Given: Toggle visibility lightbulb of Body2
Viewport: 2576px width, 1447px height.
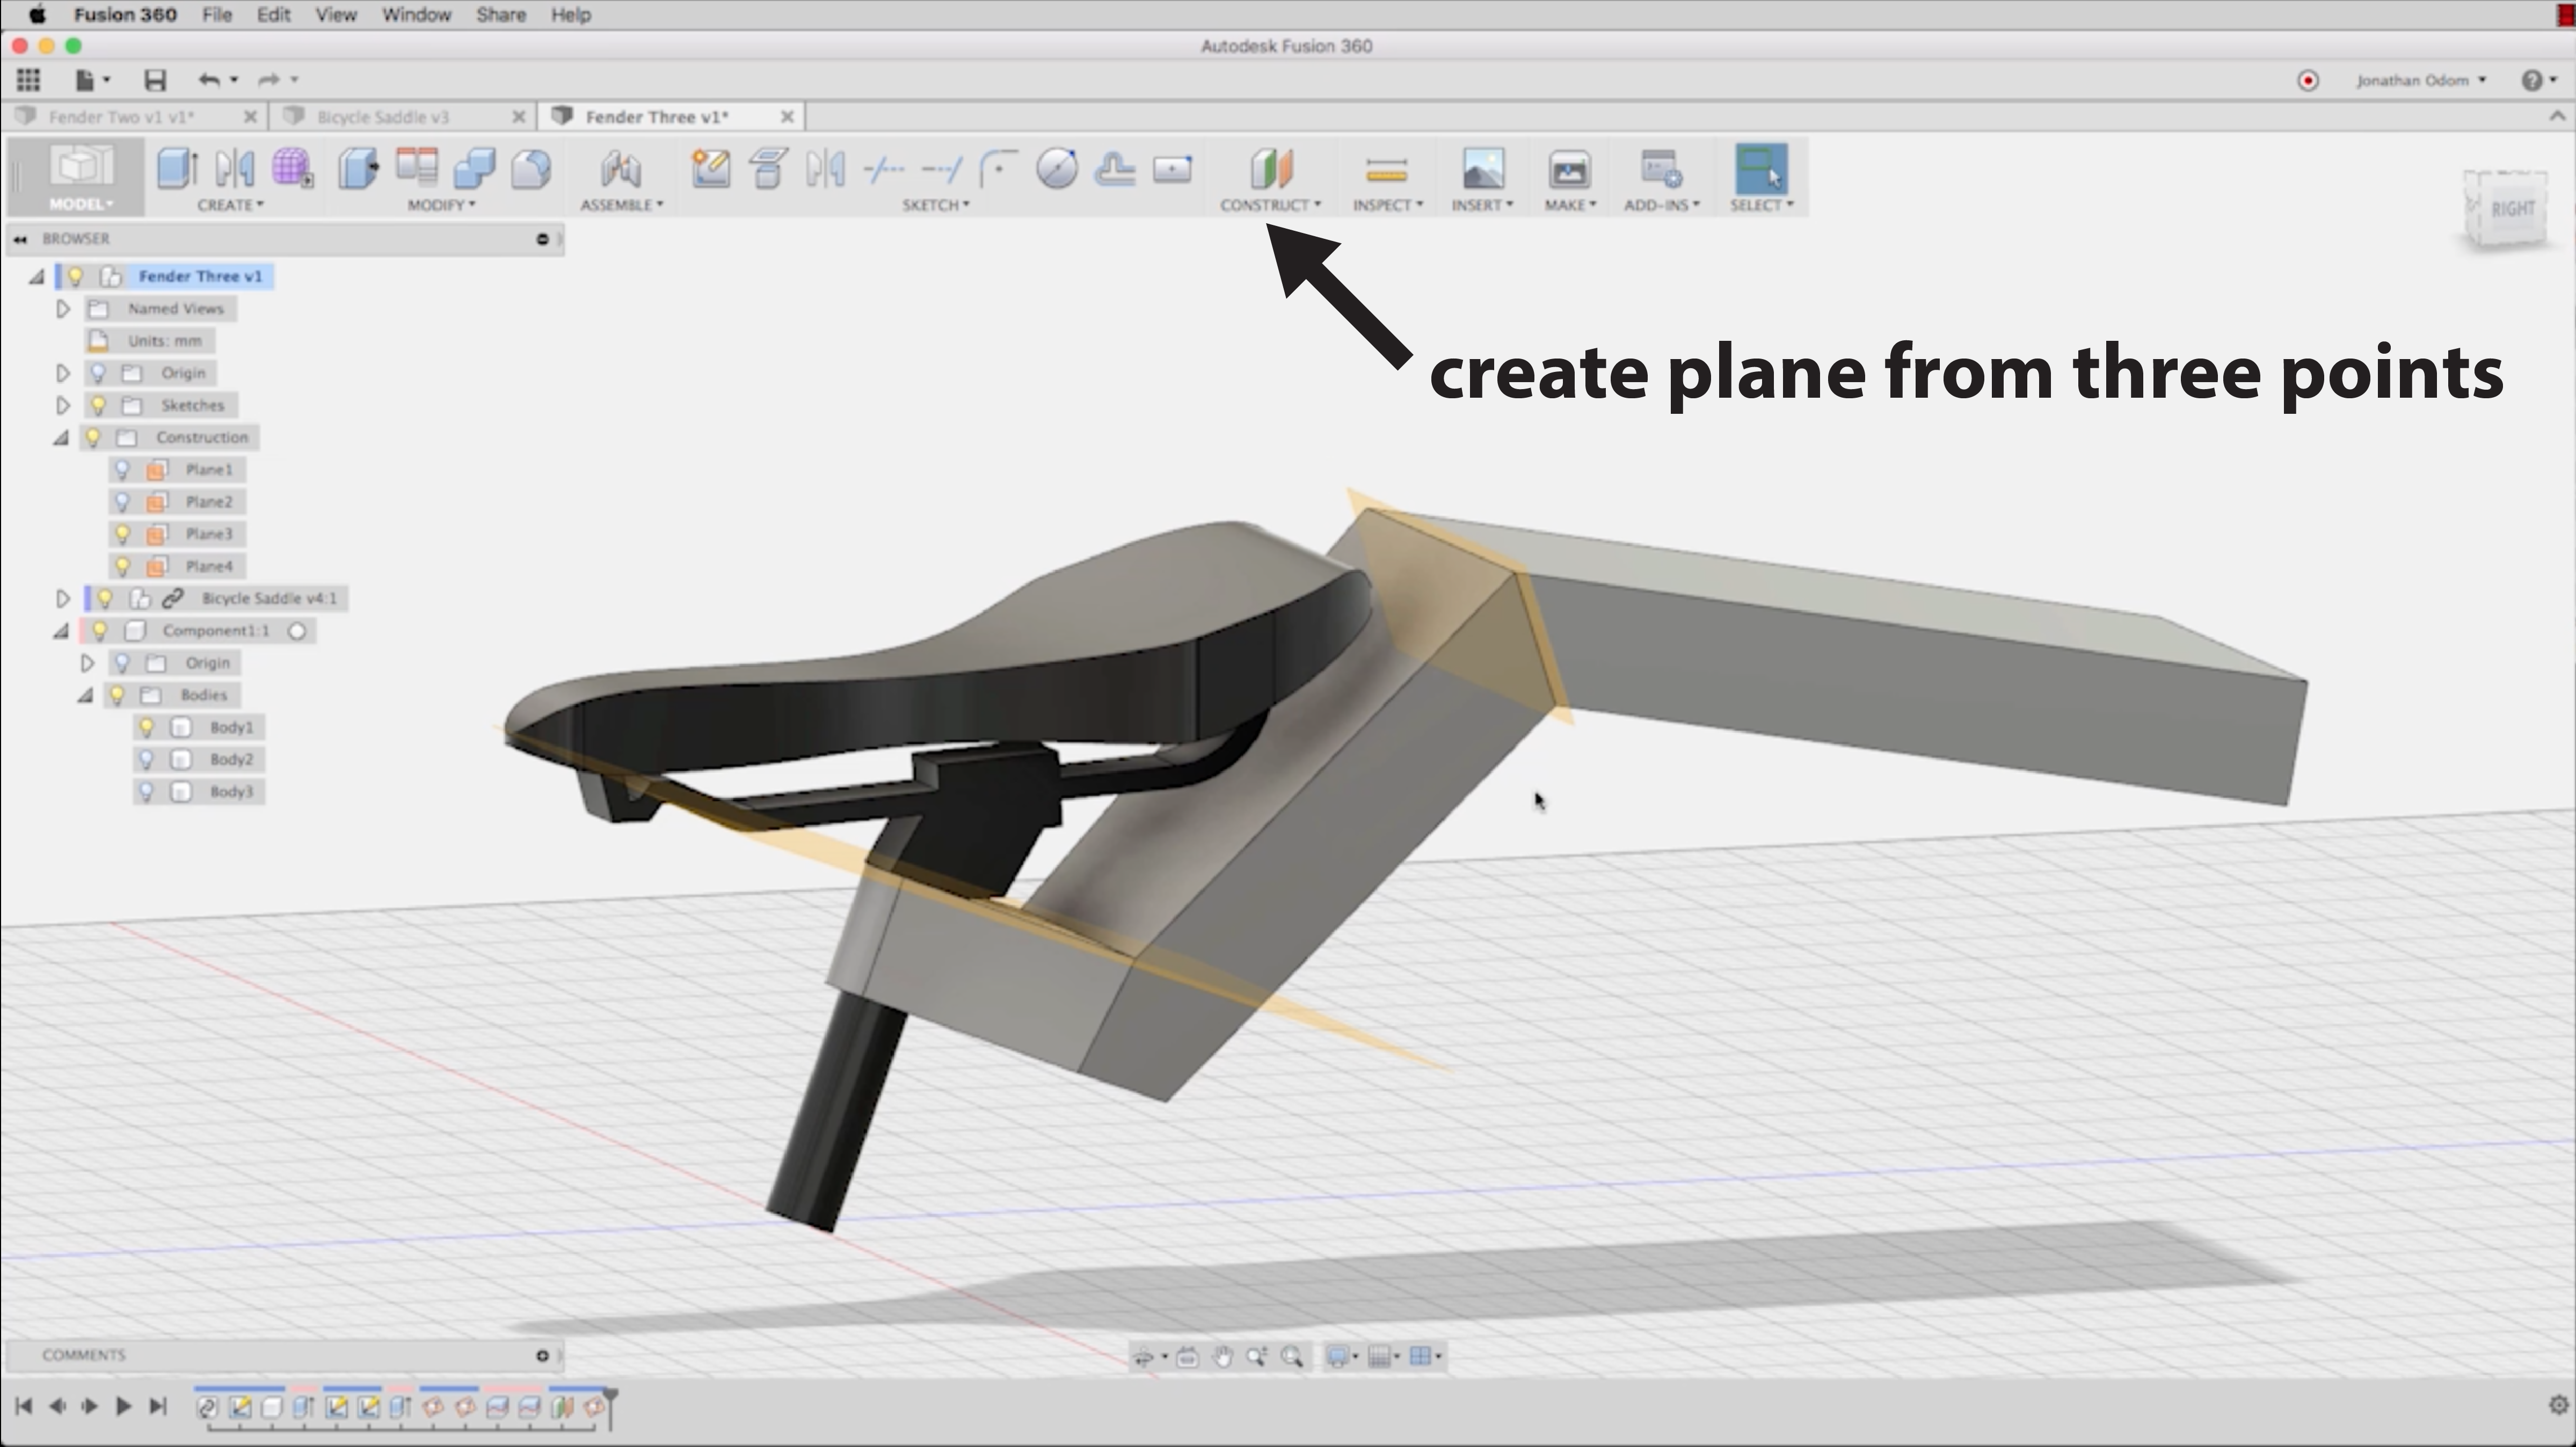Looking at the screenshot, I should pyautogui.click(x=147, y=760).
